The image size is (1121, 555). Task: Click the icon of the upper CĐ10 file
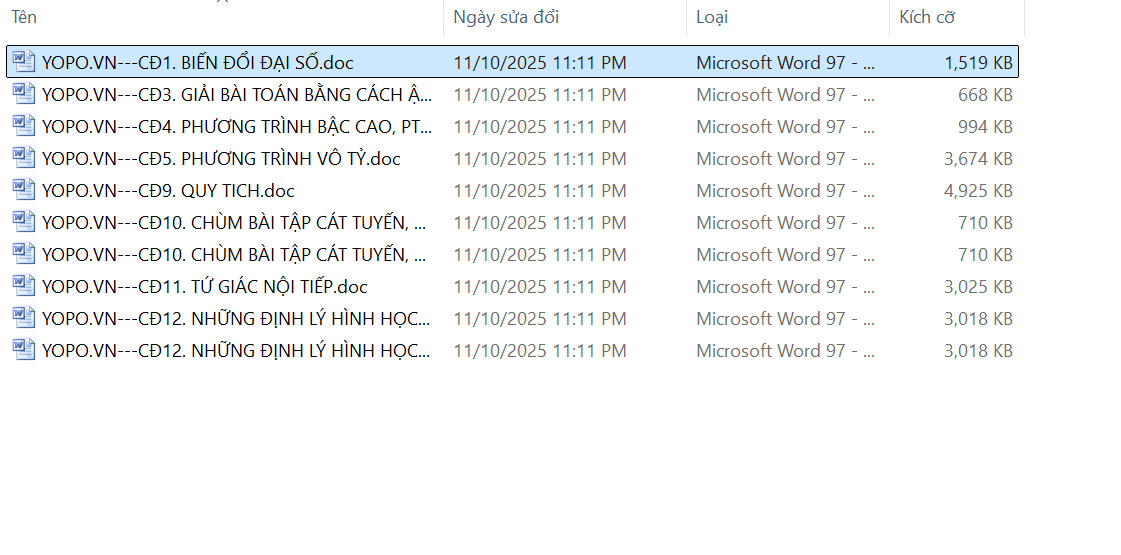click(x=23, y=222)
